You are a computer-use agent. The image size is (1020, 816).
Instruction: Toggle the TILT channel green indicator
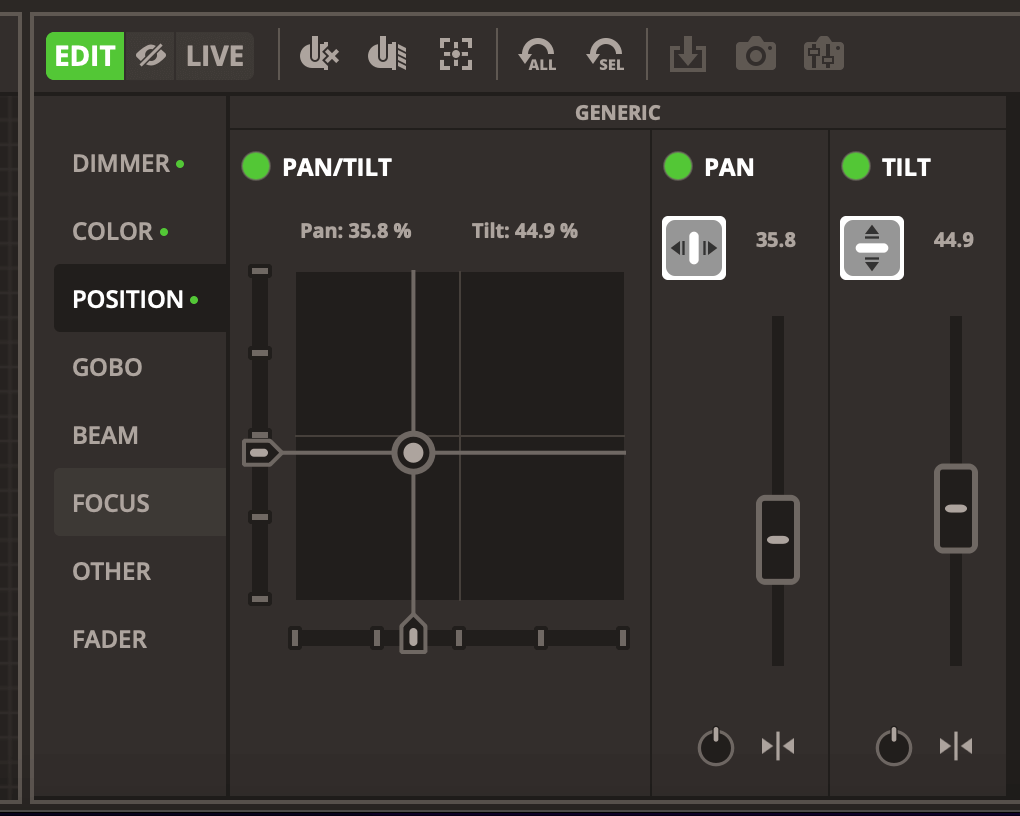[856, 167]
